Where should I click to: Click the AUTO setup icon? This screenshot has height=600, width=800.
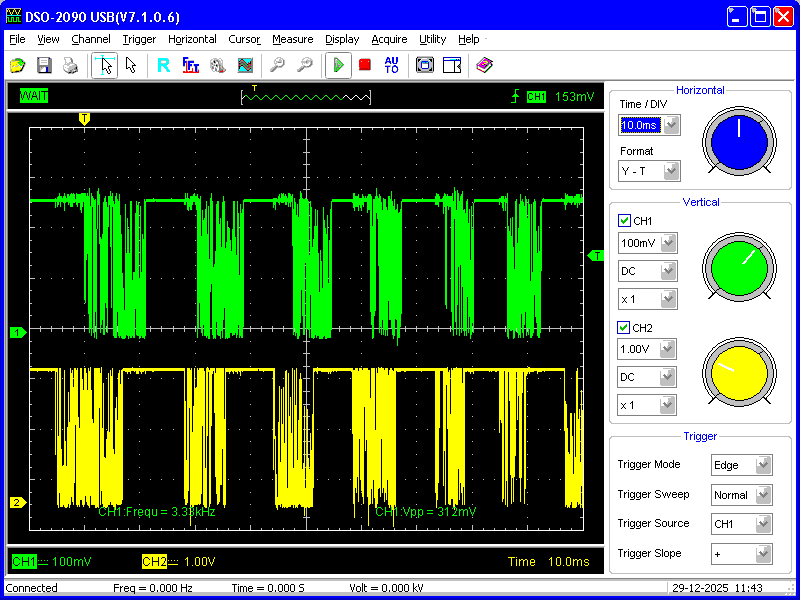(391, 65)
